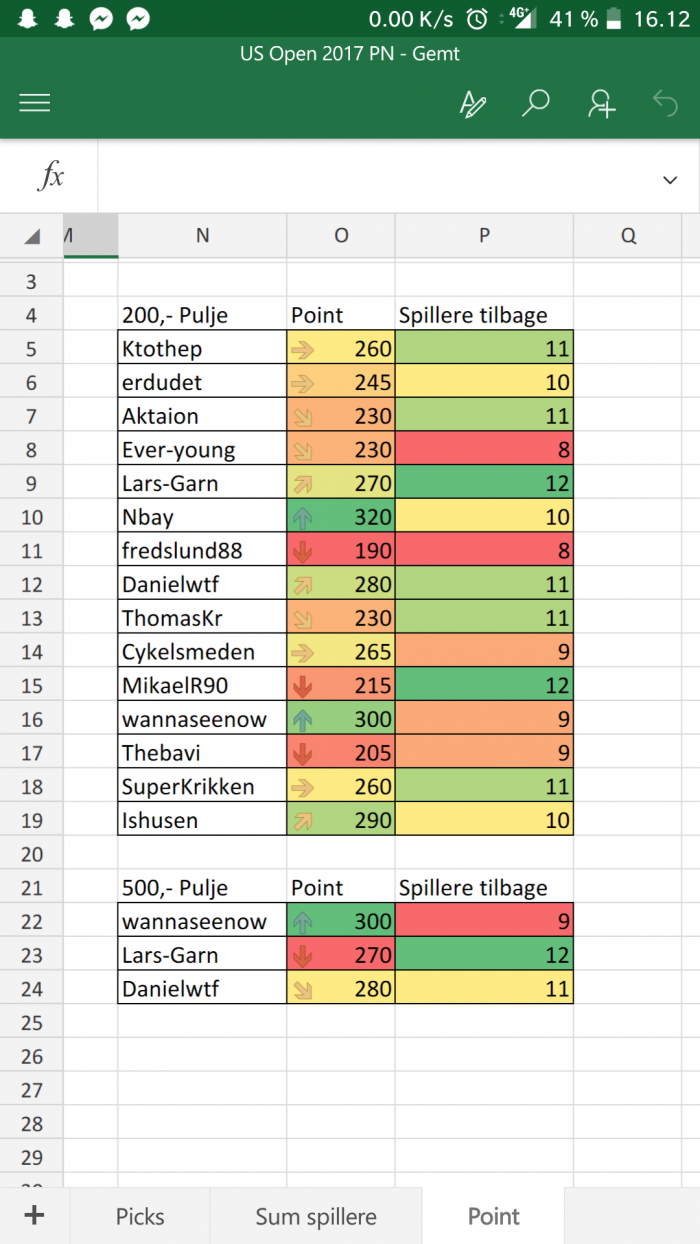Tap the edit pen ribbon icon
Image resolution: width=700 pixels, height=1244 pixels.
(472, 103)
